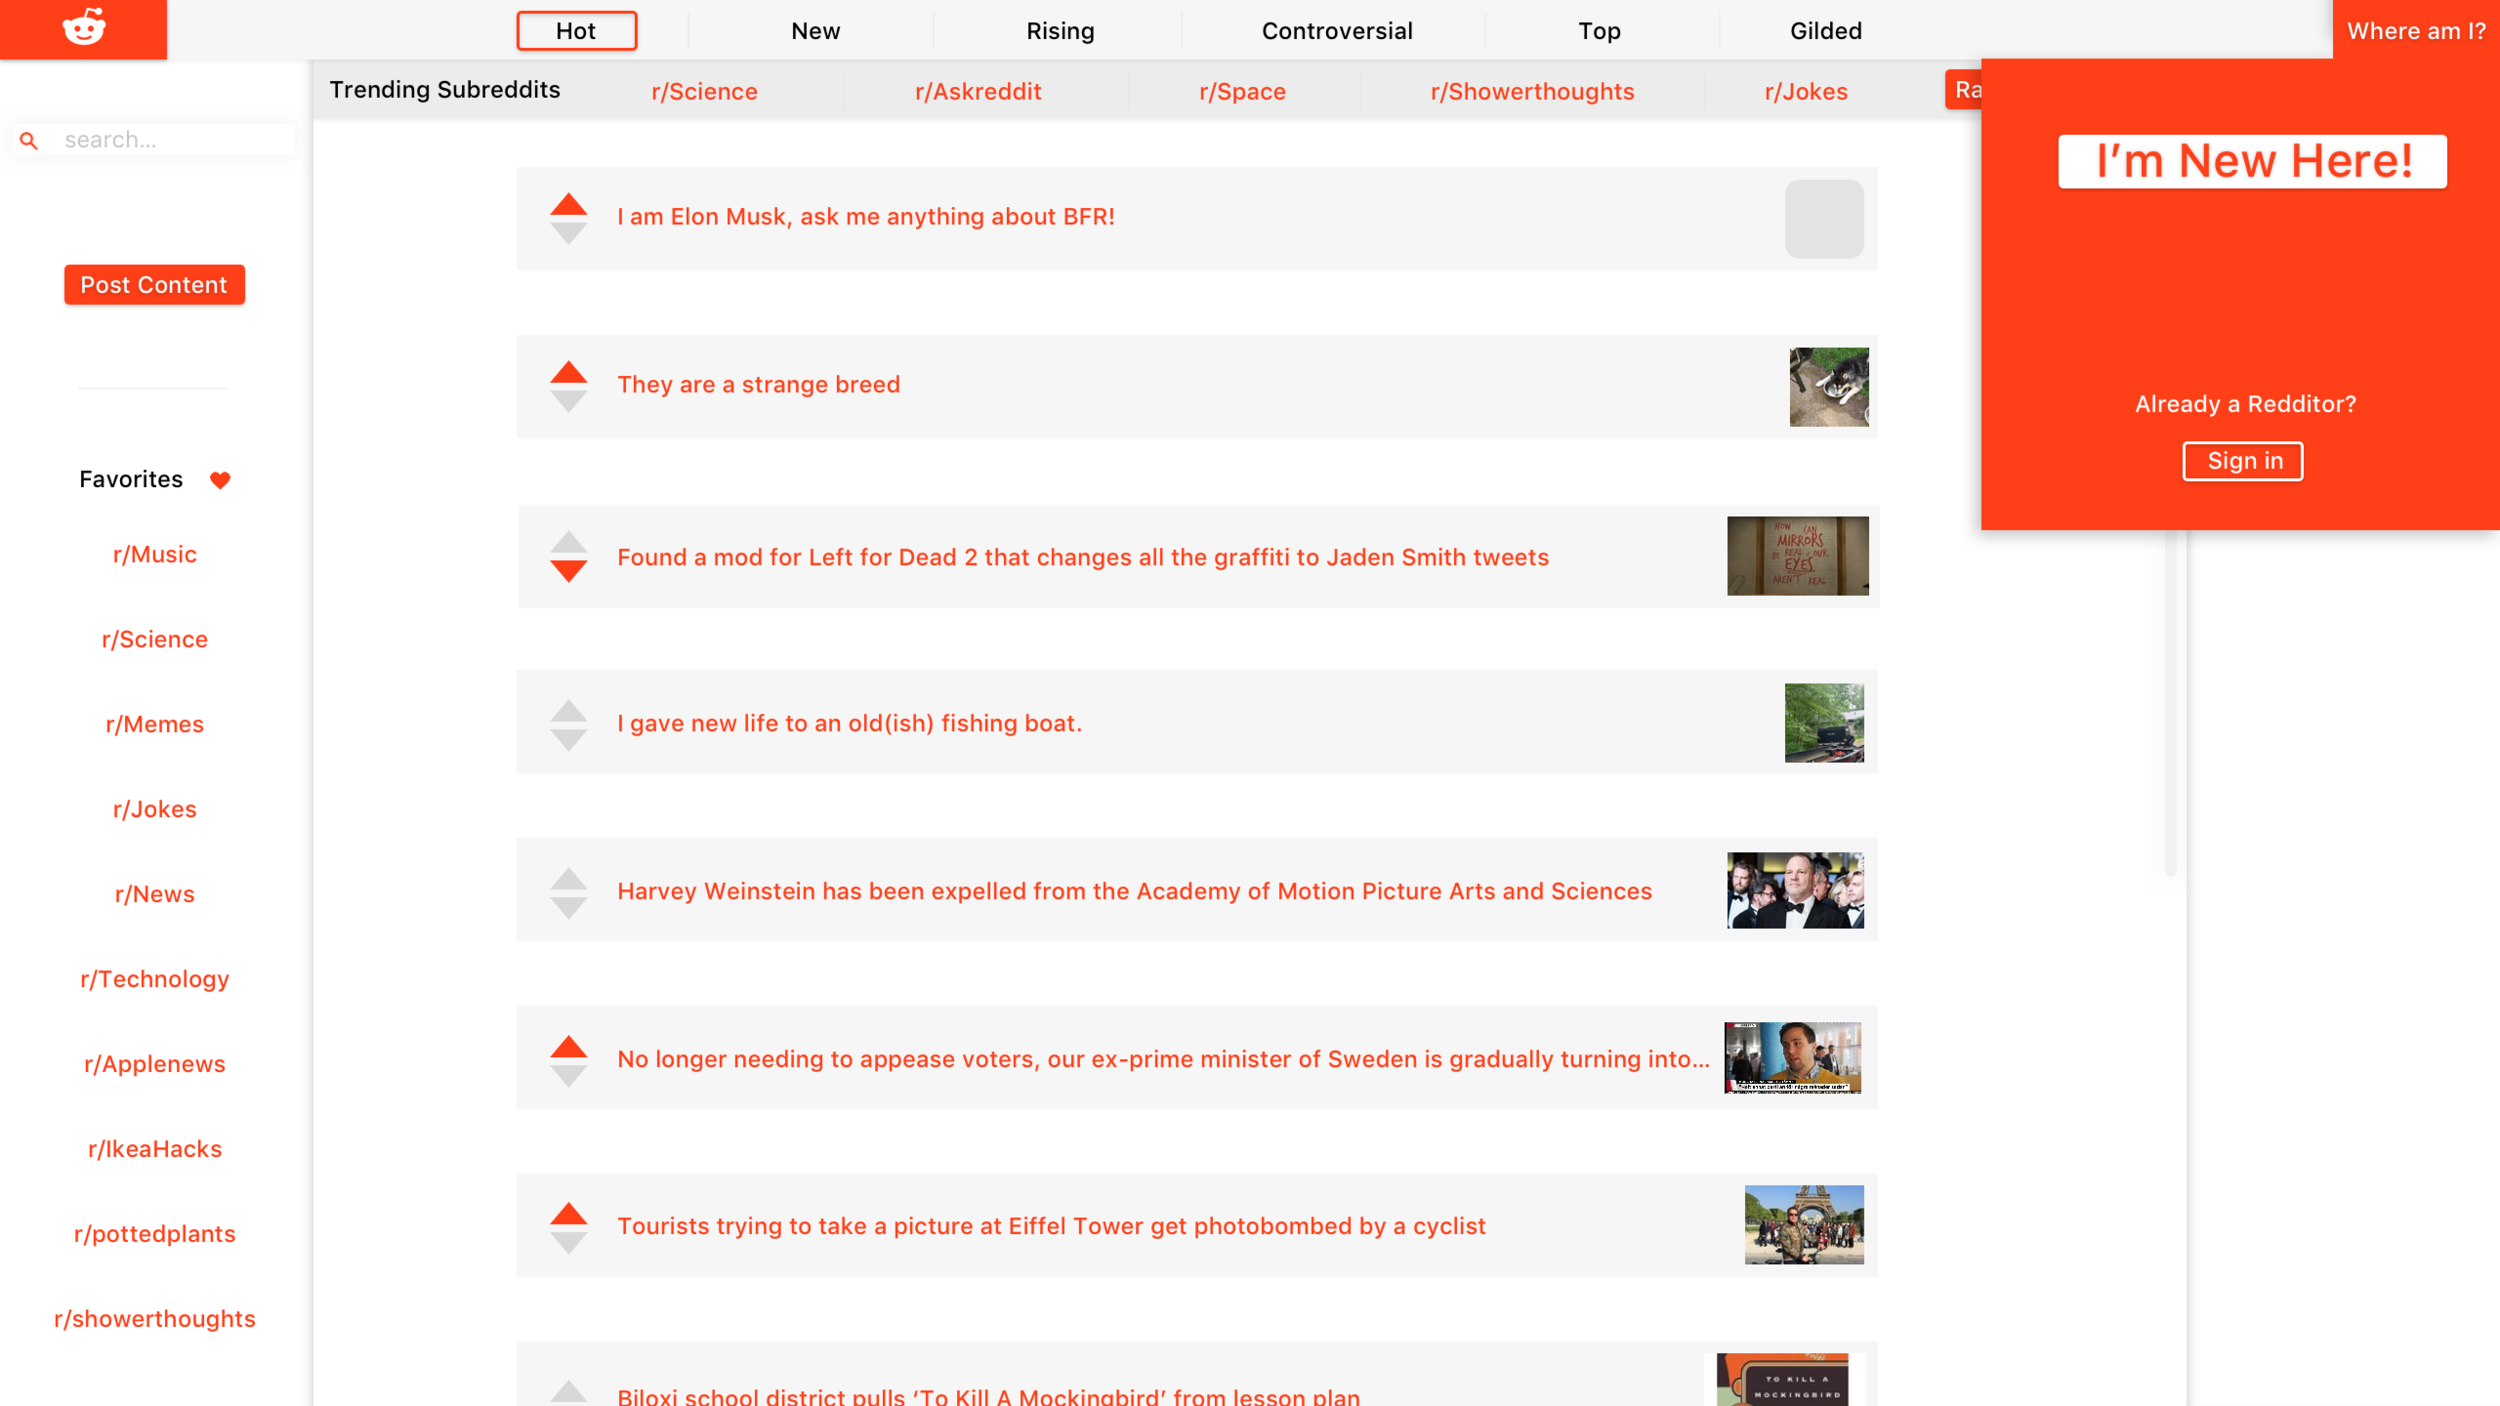Click the Sign in button
This screenshot has width=2500, height=1406.
coord(2243,461)
